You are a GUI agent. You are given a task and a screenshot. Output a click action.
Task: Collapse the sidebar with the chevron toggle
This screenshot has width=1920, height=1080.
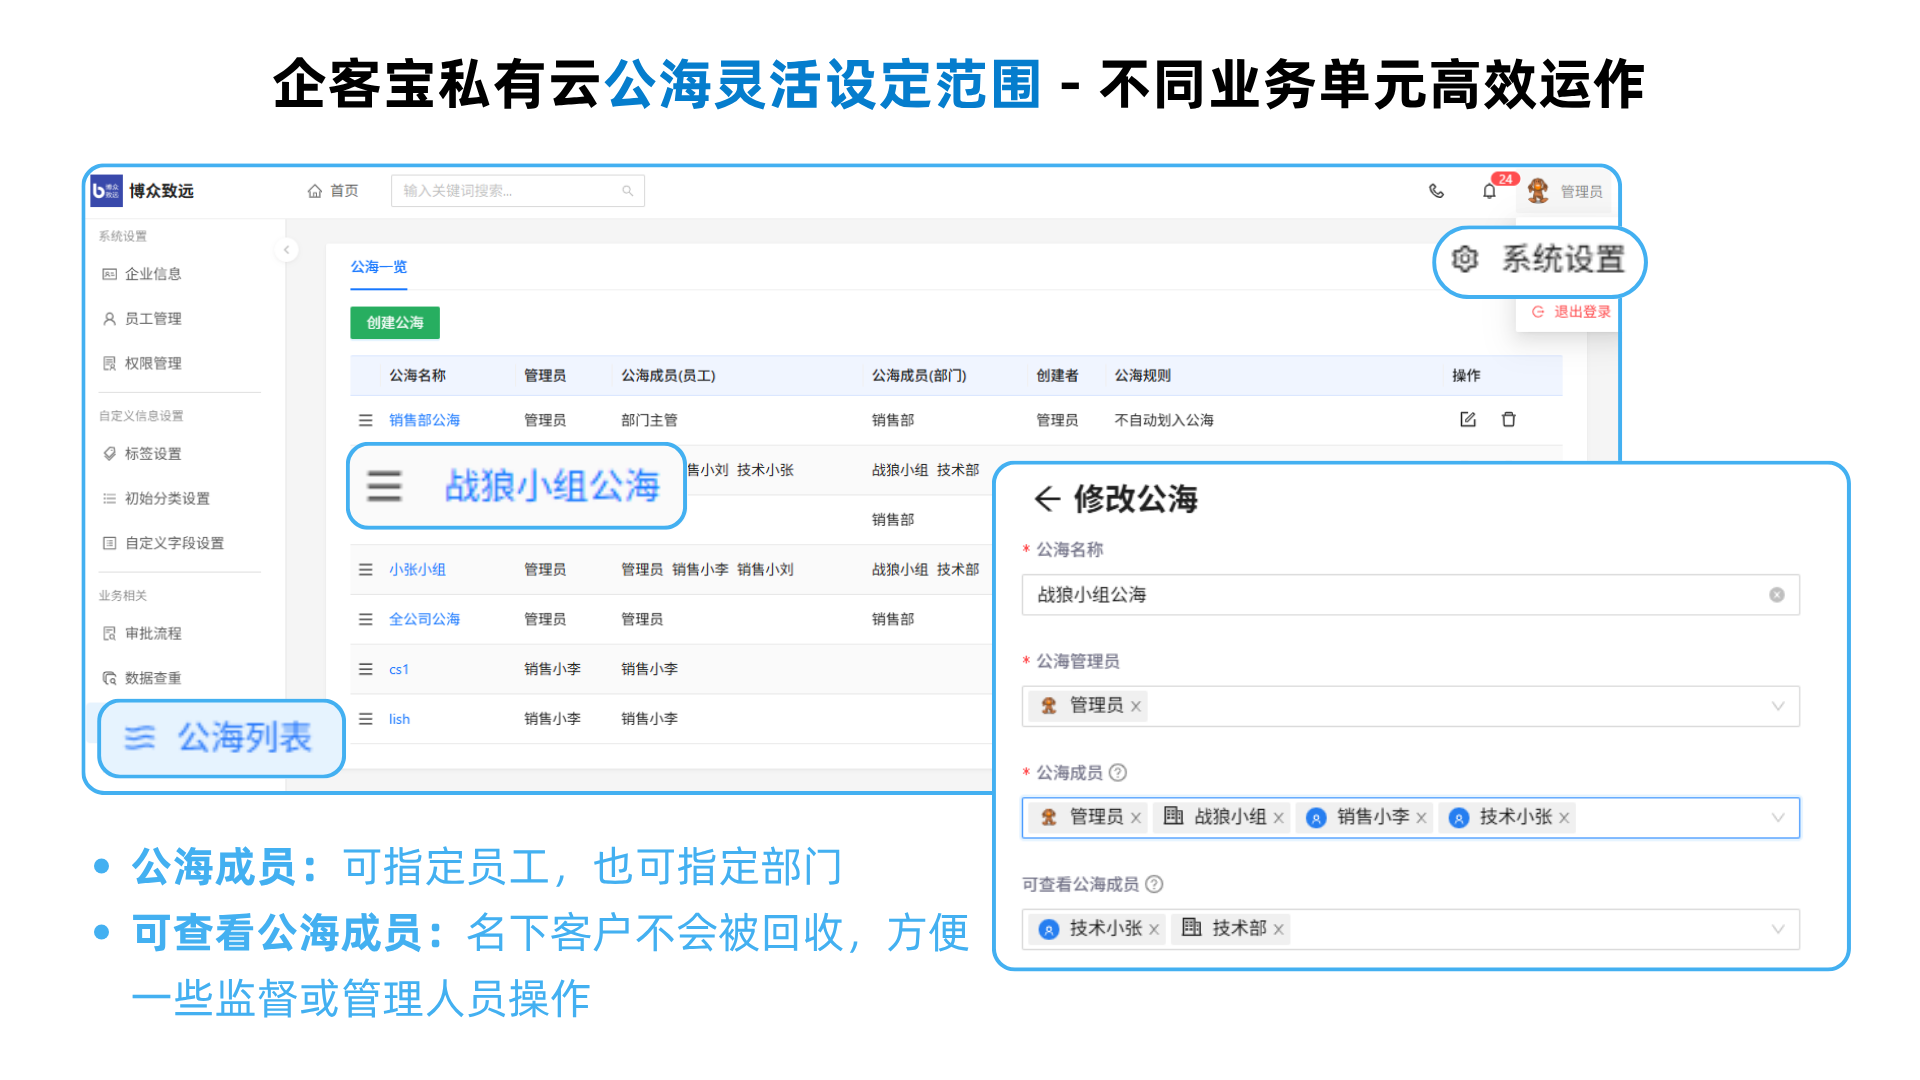coord(286,250)
